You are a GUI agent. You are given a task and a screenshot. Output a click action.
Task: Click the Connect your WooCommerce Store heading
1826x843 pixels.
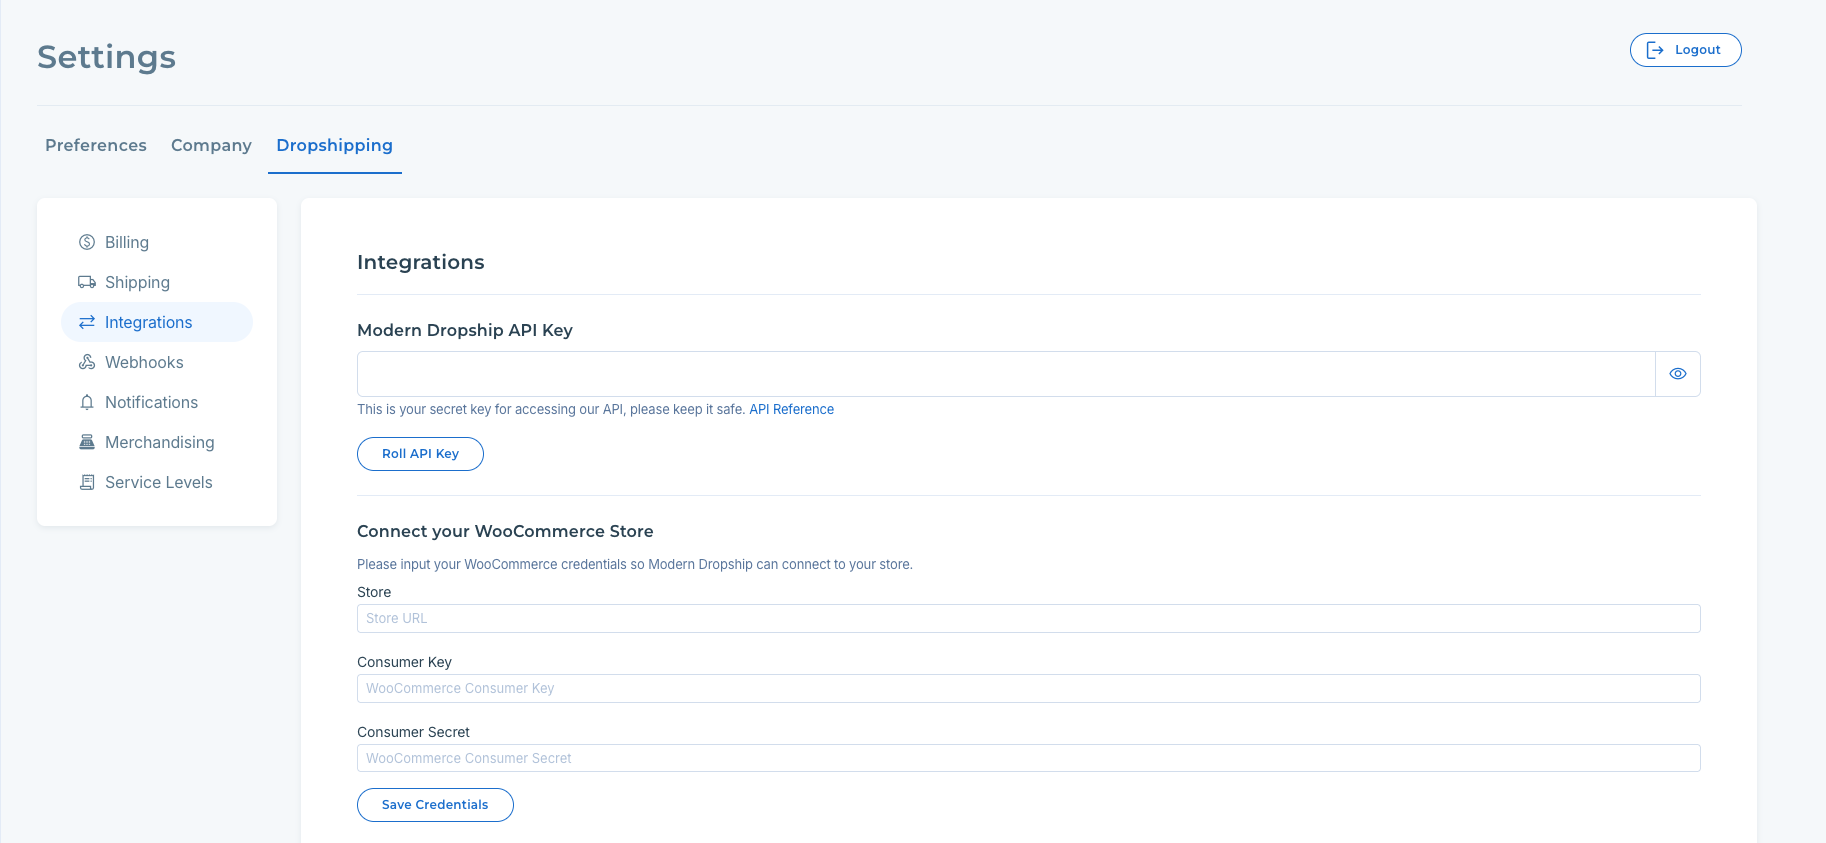505,531
